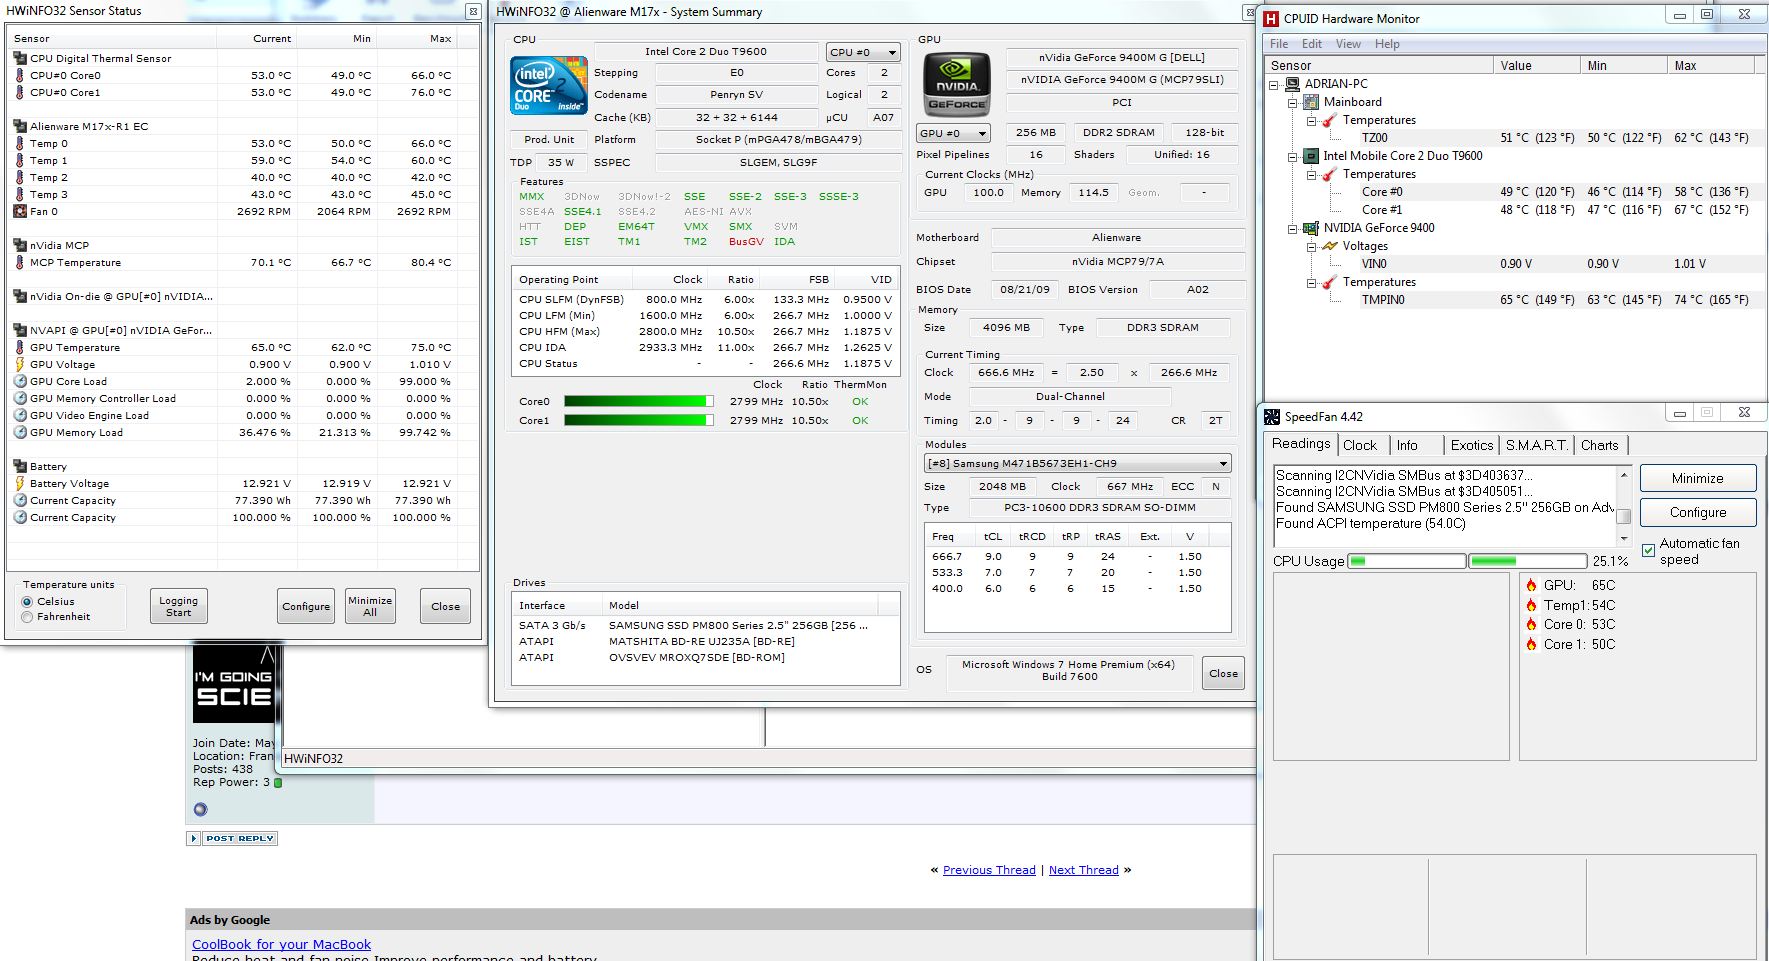This screenshot has width=1769, height=961.
Task: Click the Fan 0 icon in HWiNFO32 sensors
Action: coord(20,211)
